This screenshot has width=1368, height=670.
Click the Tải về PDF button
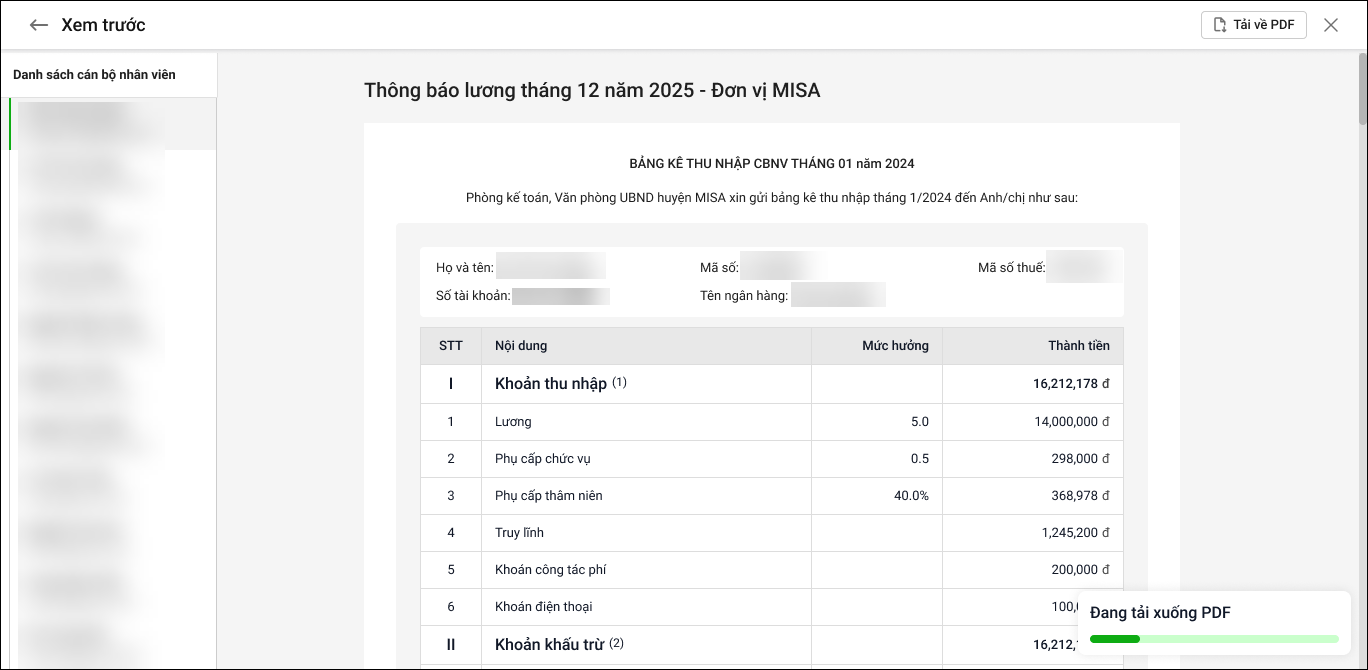[x=1253, y=25]
